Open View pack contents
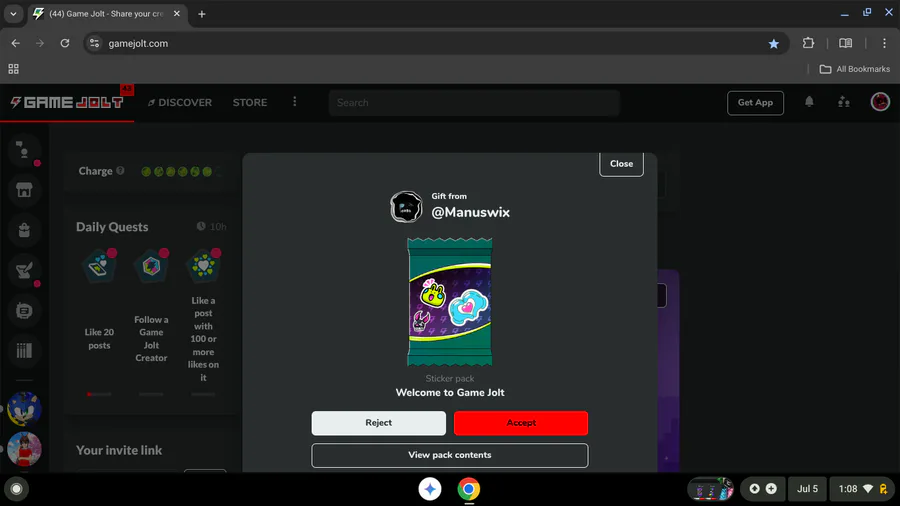Screen dimensions: 900x506 (x=449, y=455)
